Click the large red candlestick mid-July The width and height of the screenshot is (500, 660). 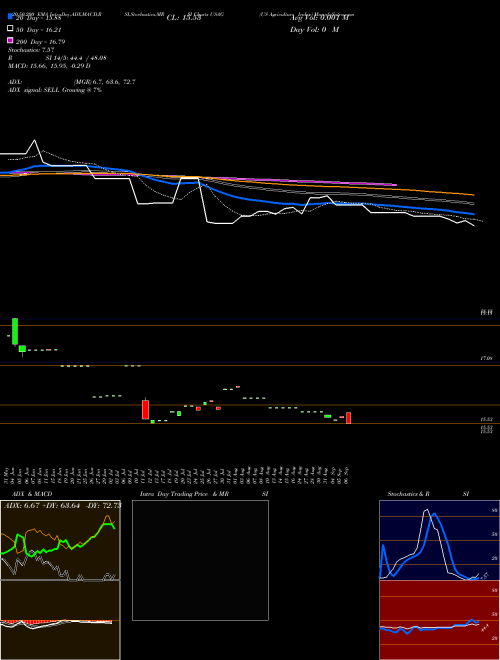pyautogui.click(x=146, y=409)
